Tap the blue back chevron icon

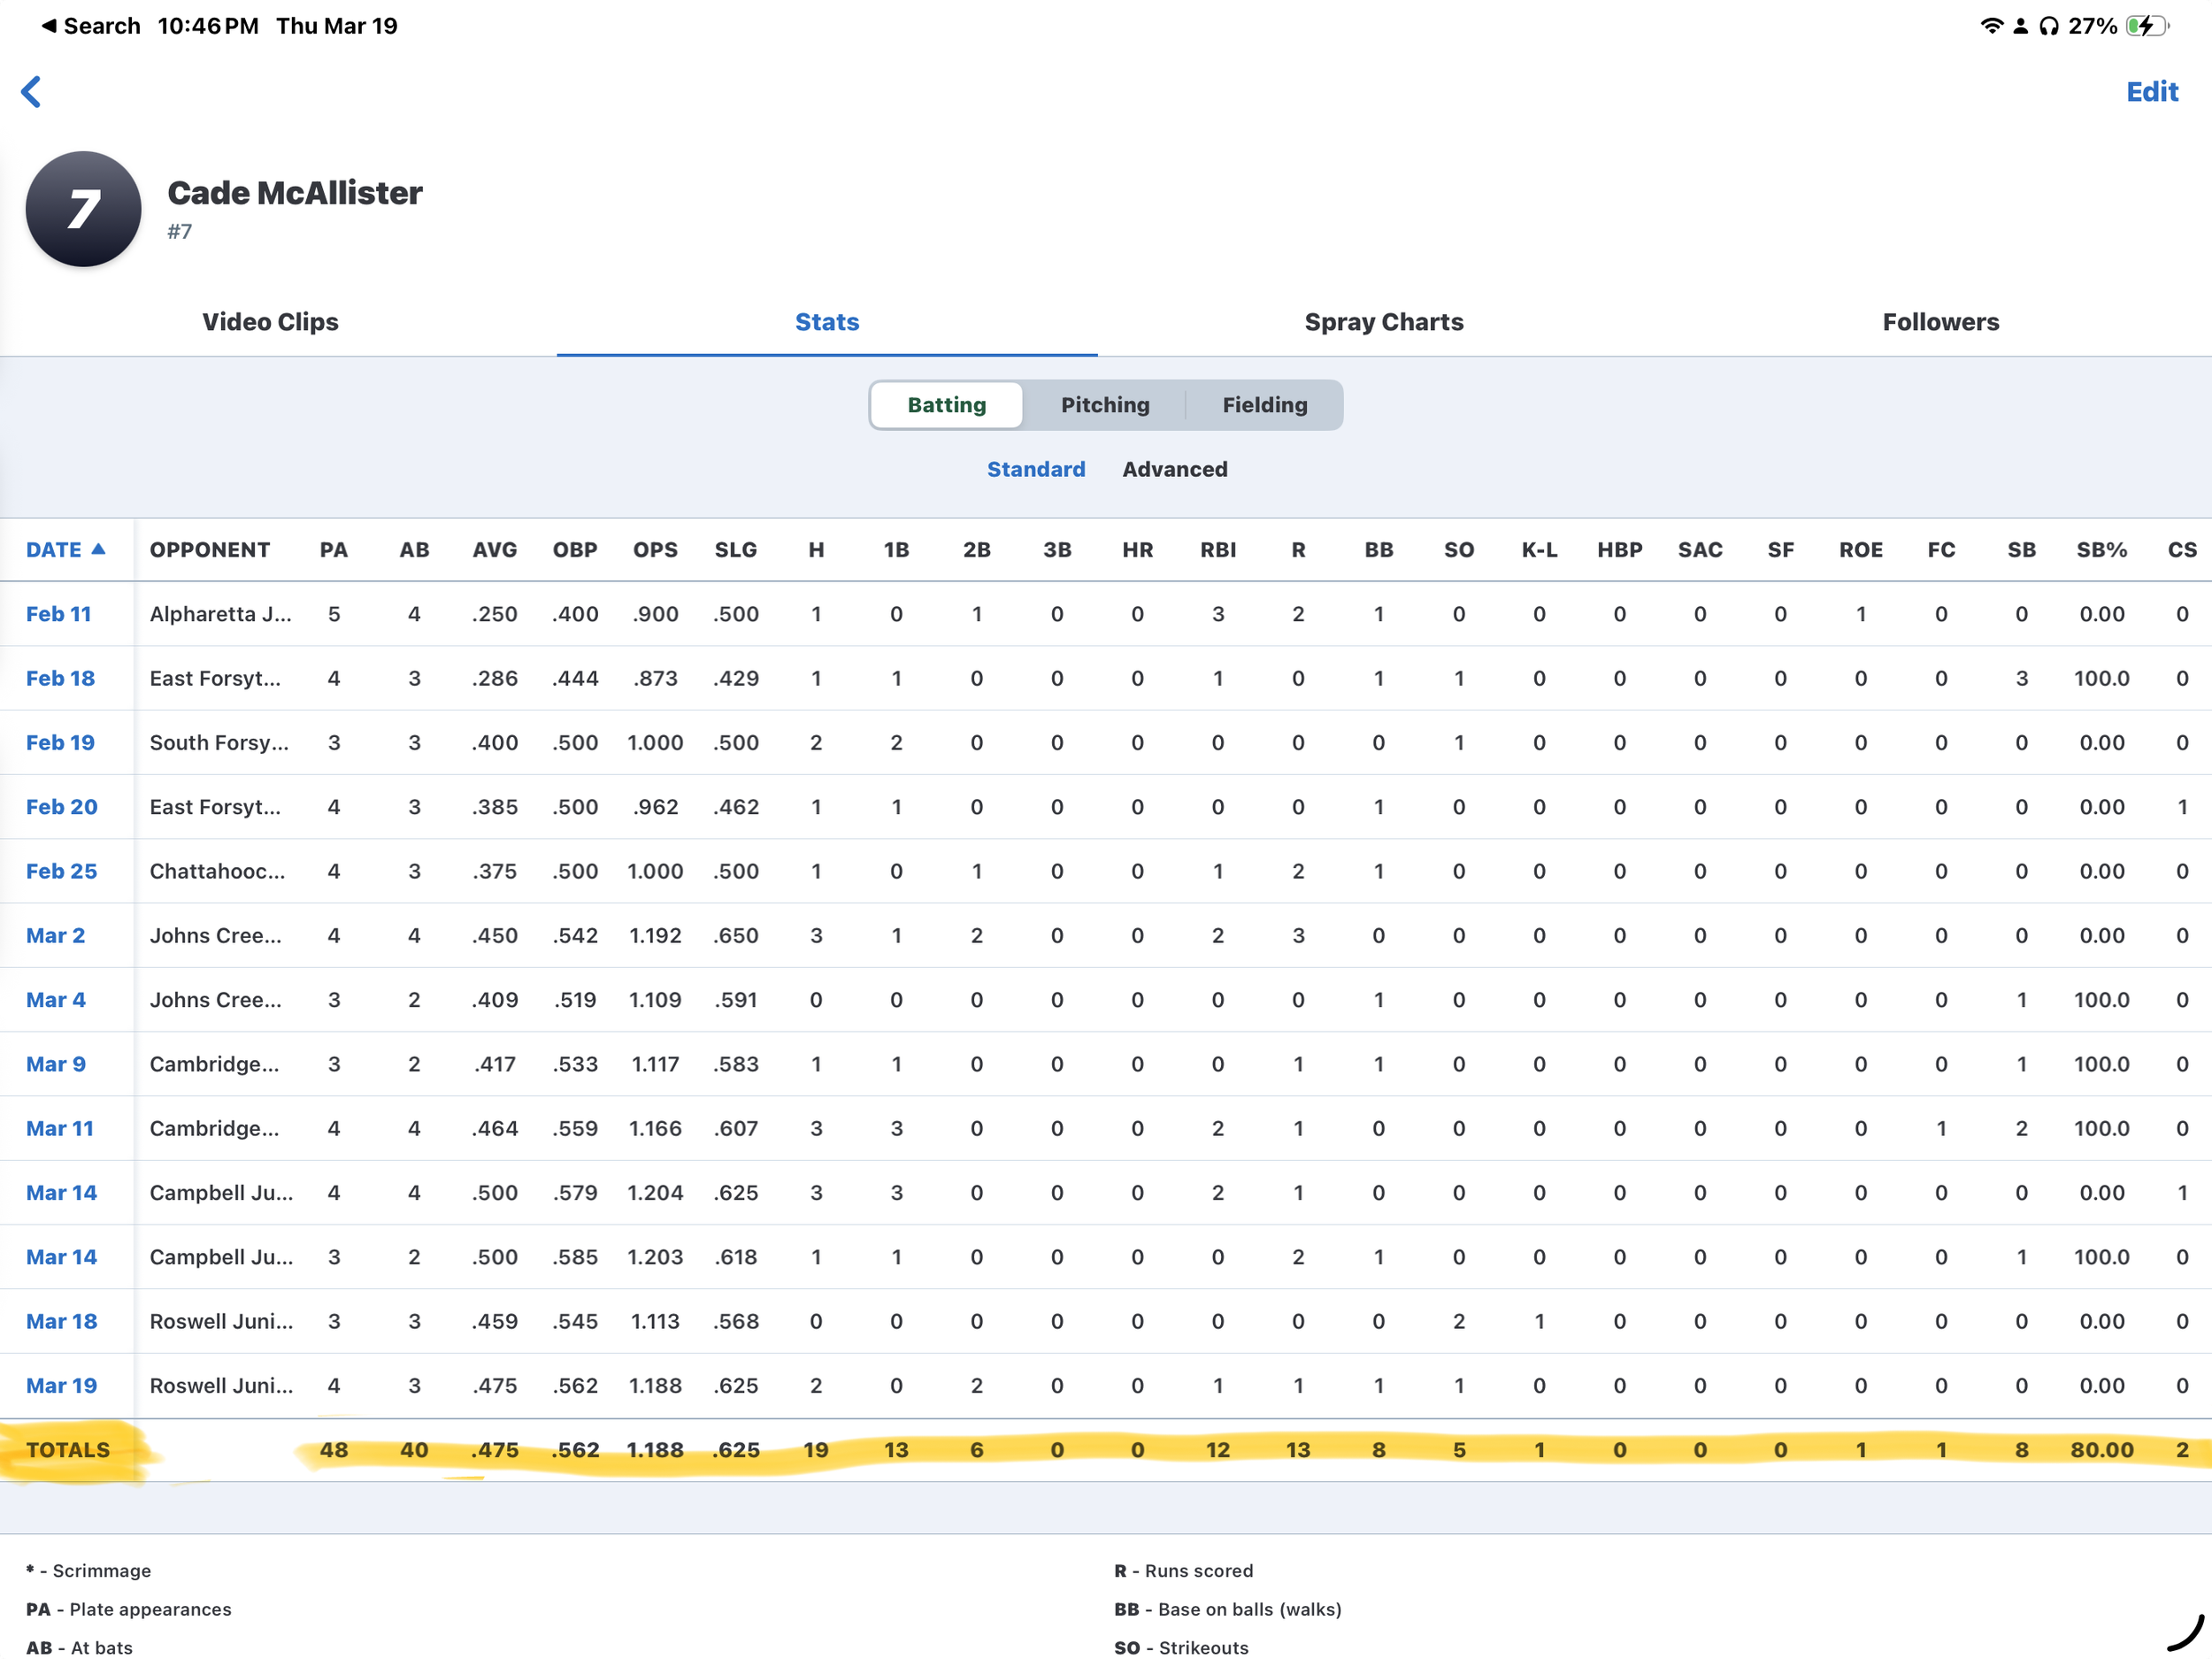(31, 91)
